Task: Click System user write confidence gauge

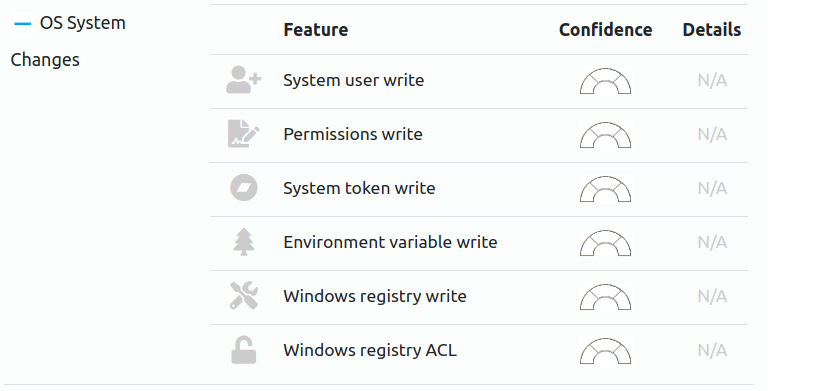Action: point(605,81)
